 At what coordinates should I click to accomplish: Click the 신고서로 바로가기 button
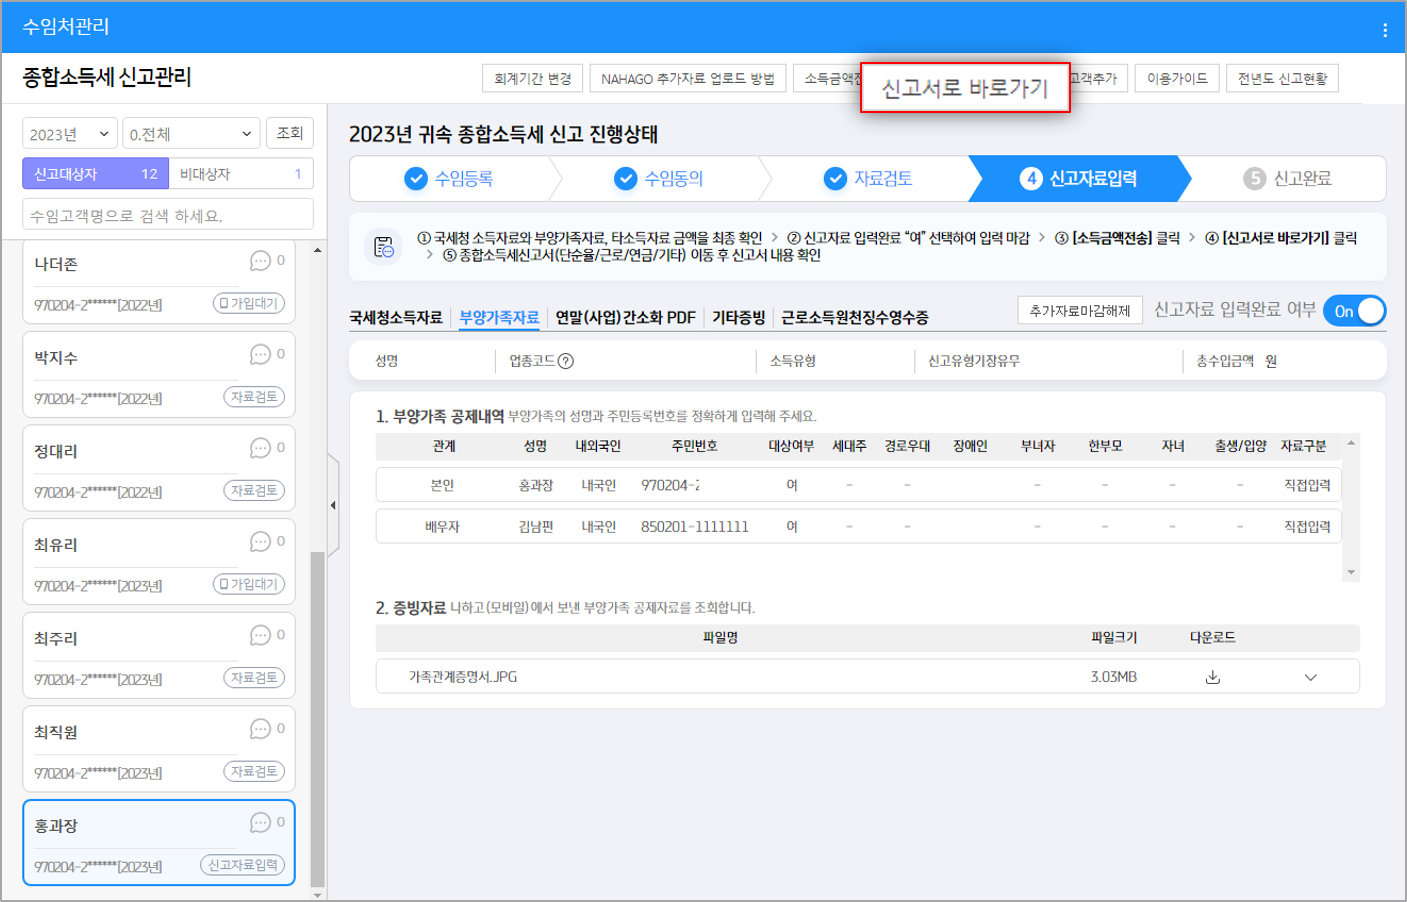click(x=964, y=88)
